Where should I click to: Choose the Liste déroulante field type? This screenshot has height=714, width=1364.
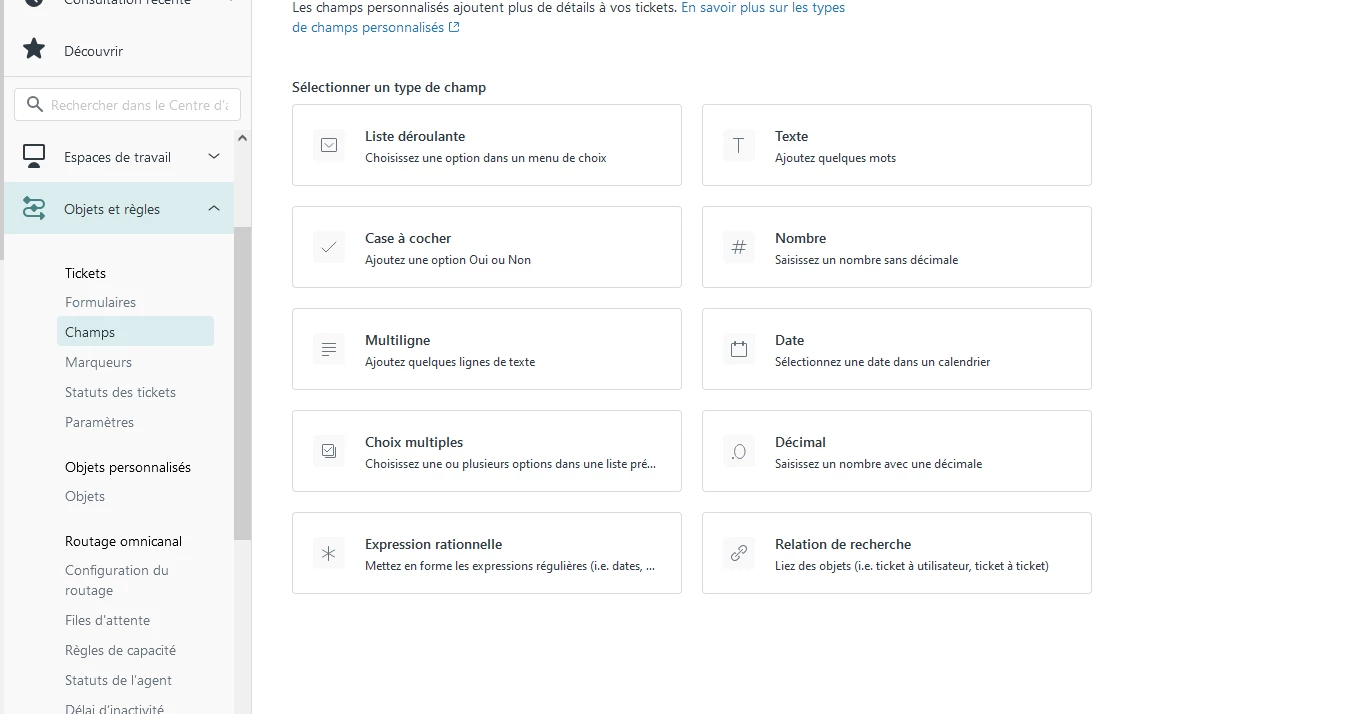click(x=487, y=145)
